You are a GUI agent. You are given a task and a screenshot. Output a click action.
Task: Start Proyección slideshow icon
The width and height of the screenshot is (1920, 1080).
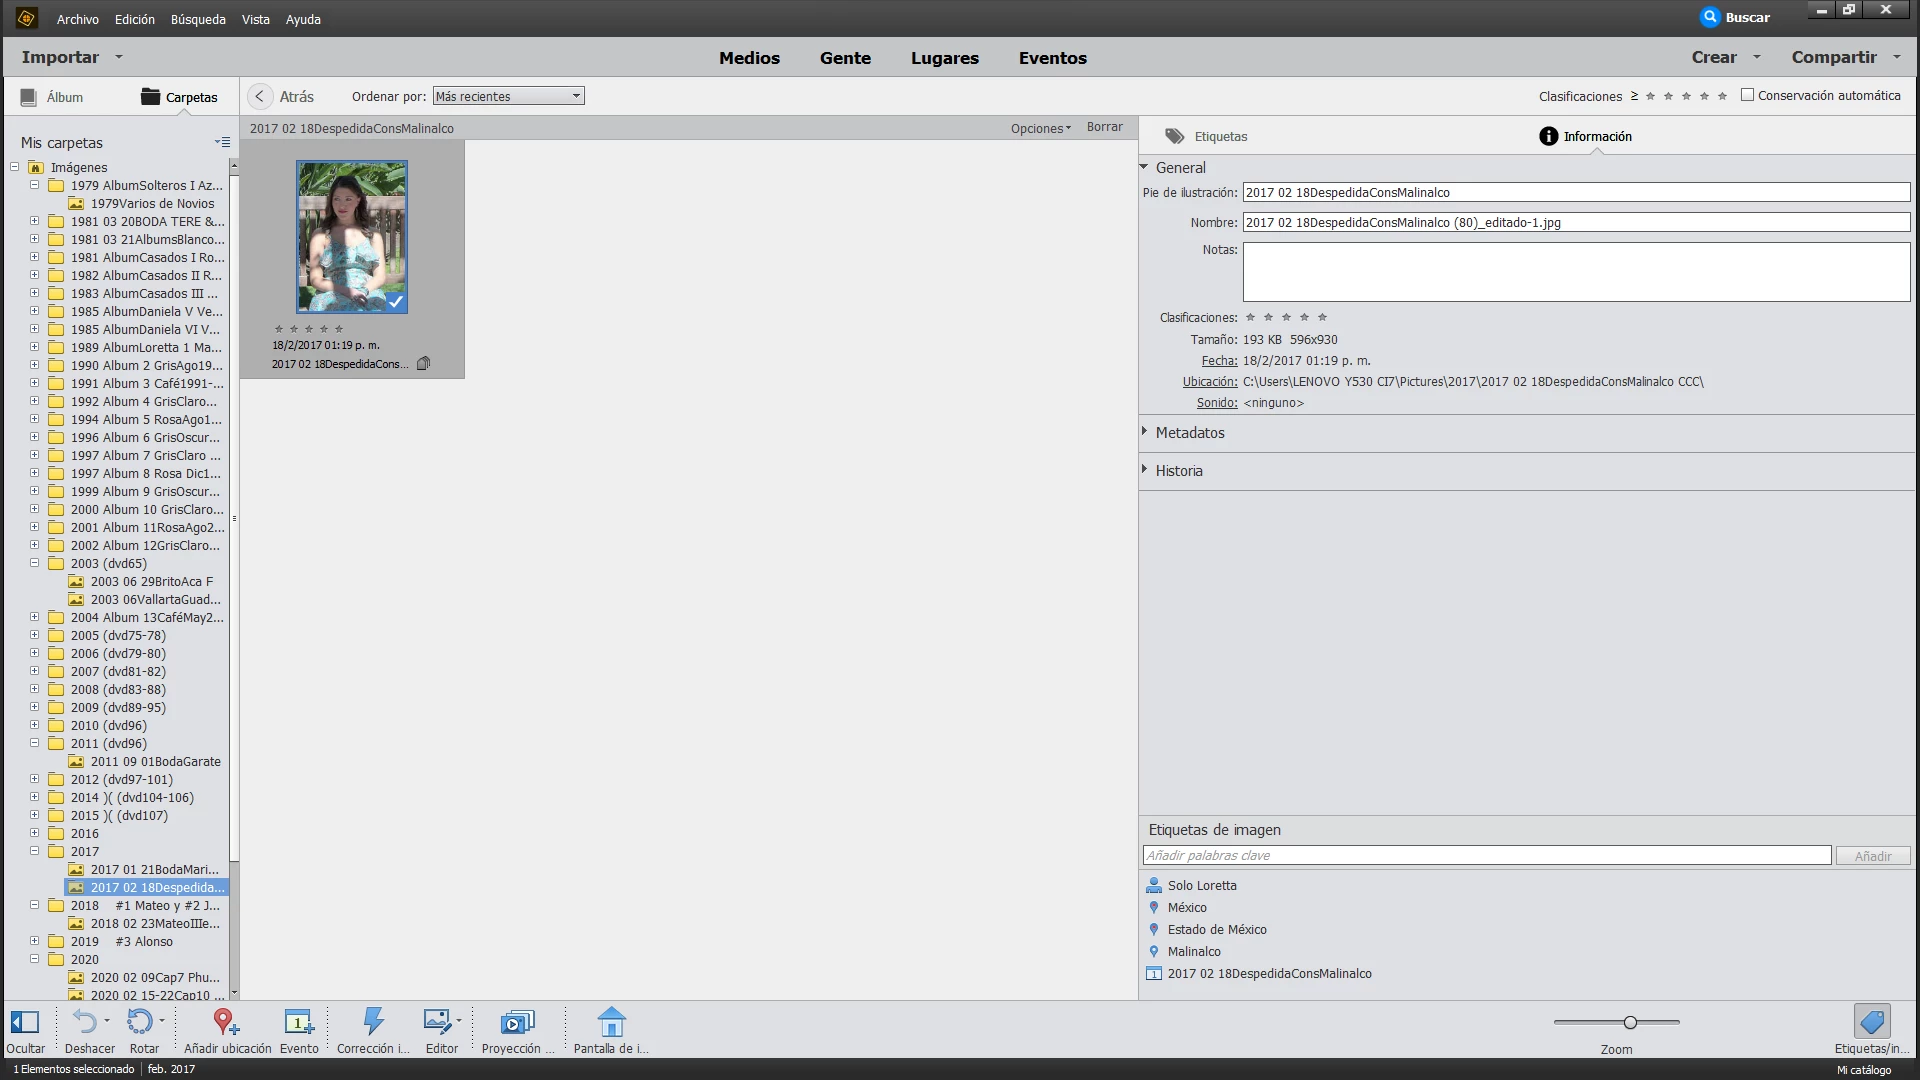517,1022
